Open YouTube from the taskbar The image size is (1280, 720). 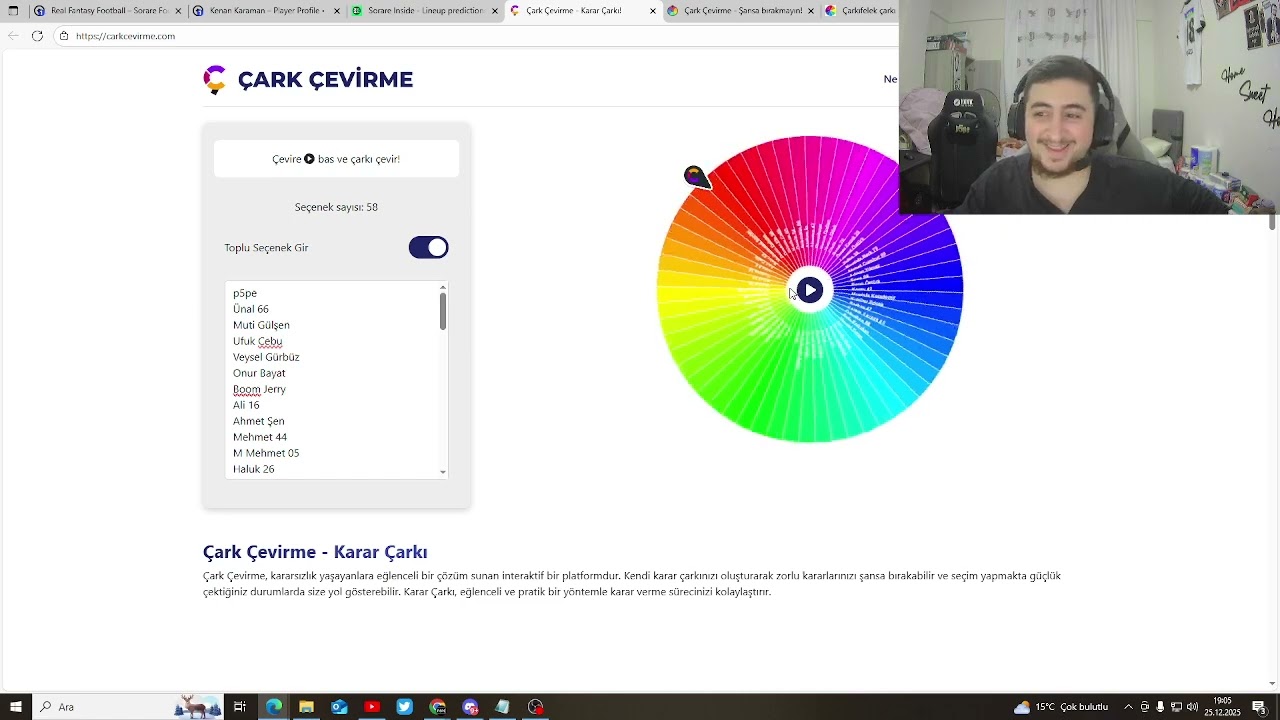[372, 707]
